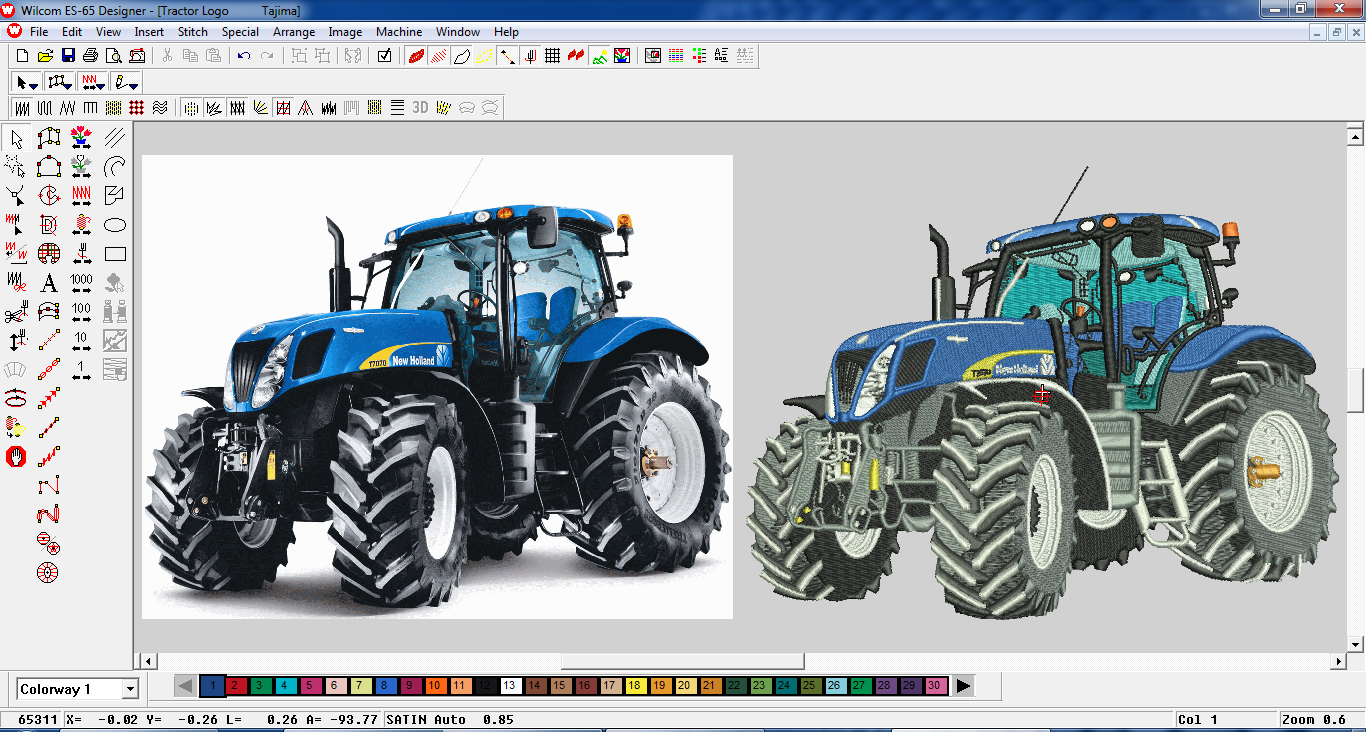Screen dimensions: 1366x732
Task: Click palette scroll right arrow button
Action: point(962,686)
